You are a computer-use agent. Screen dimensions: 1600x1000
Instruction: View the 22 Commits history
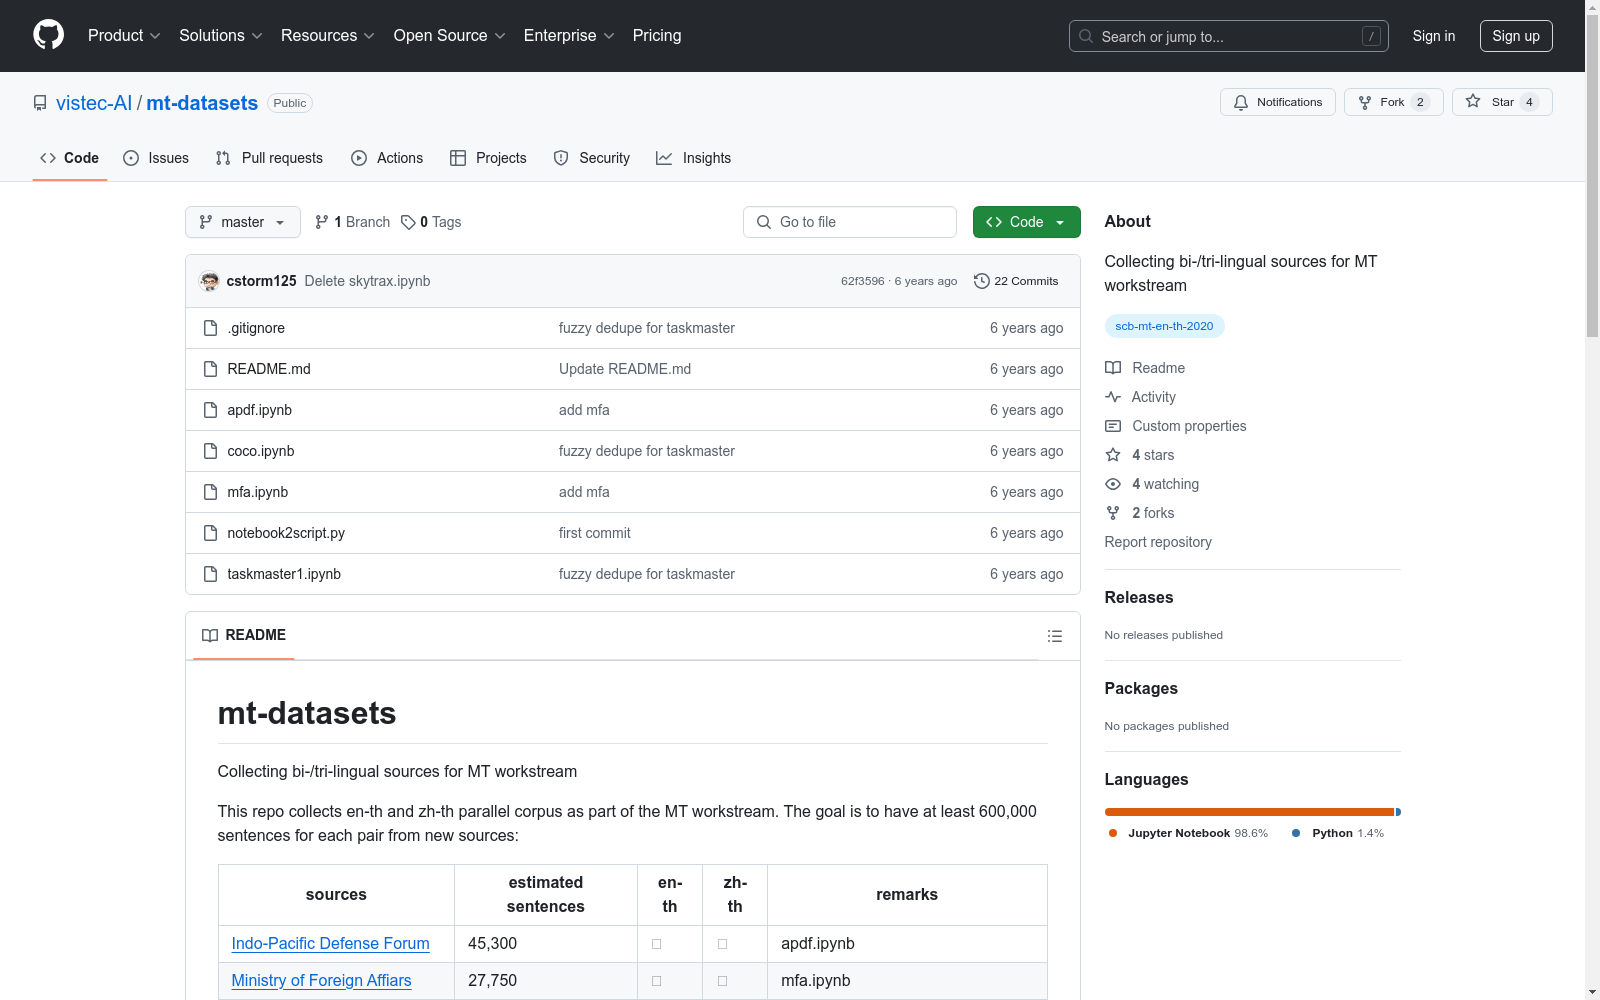coord(1016,281)
